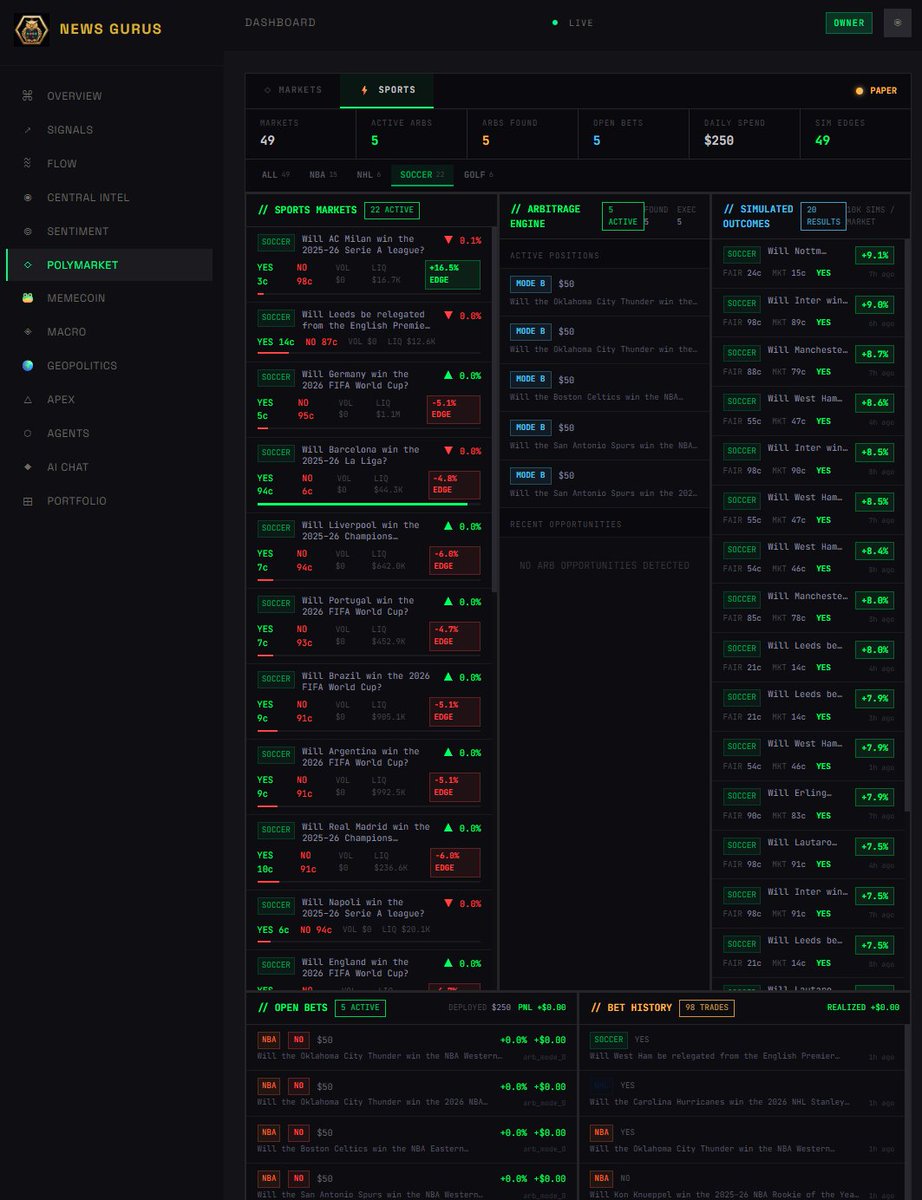
Task: Click the DAILY SPEND $250 stat tile
Action: 744,132
